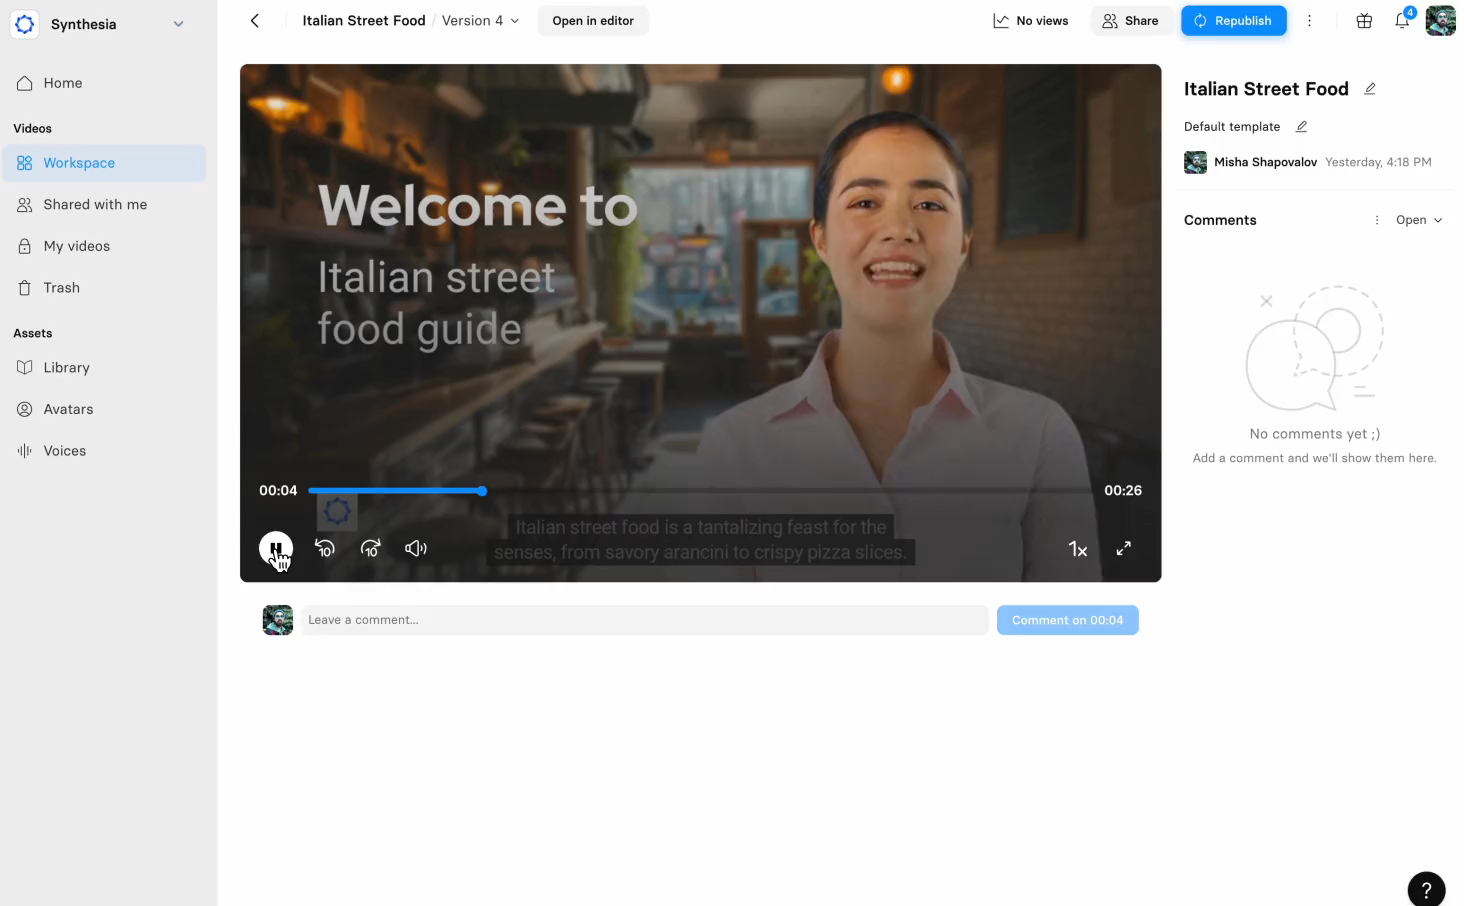Open the gift rewards icon
The width and height of the screenshot is (1464, 906).
click(1364, 21)
